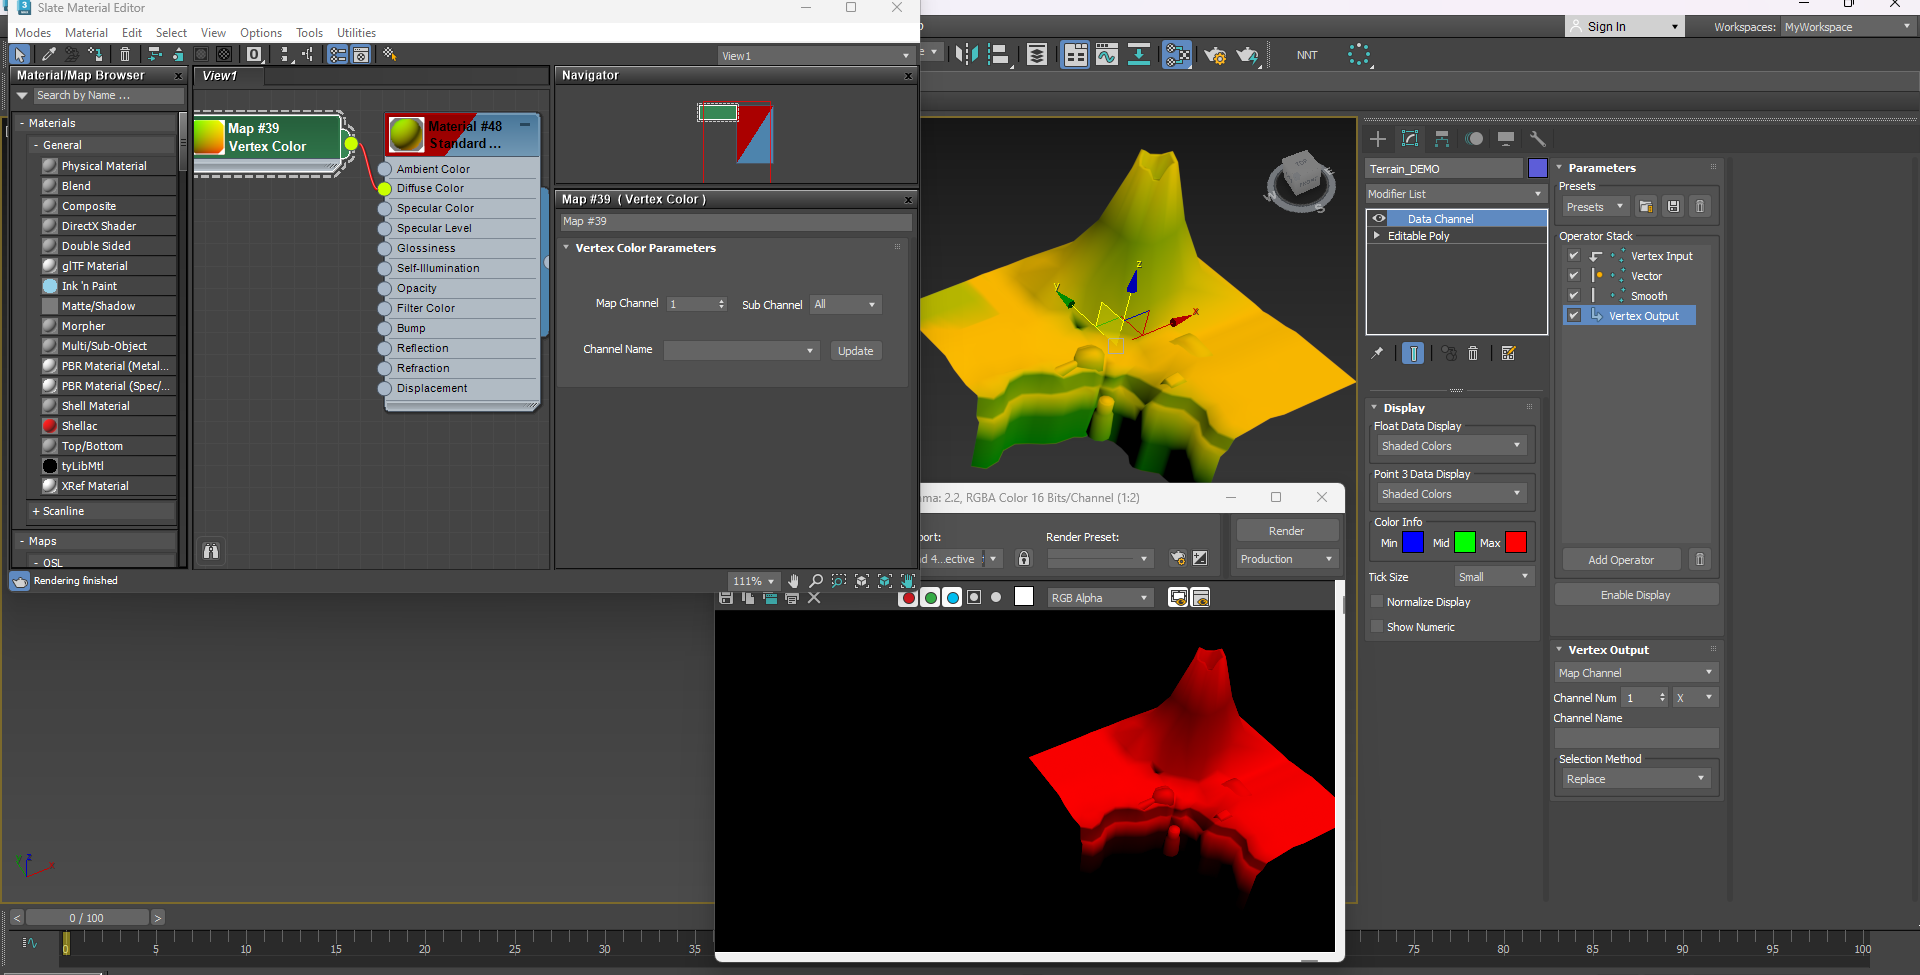This screenshot has height=975, width=1920.
Task: Toggle the Smooth operator checkbox
Action: (x=1574, y=296)
